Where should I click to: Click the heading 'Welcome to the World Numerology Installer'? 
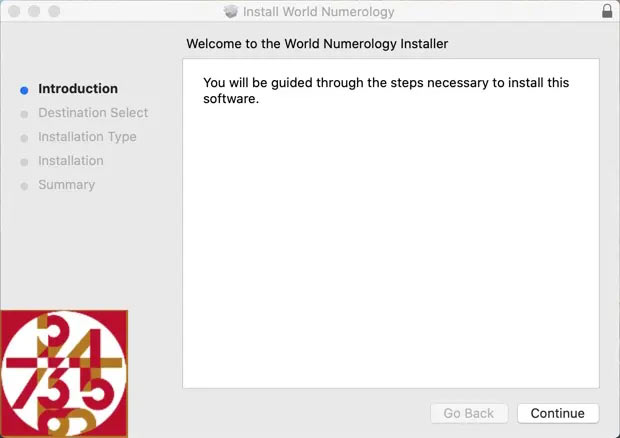pos(317,43)
